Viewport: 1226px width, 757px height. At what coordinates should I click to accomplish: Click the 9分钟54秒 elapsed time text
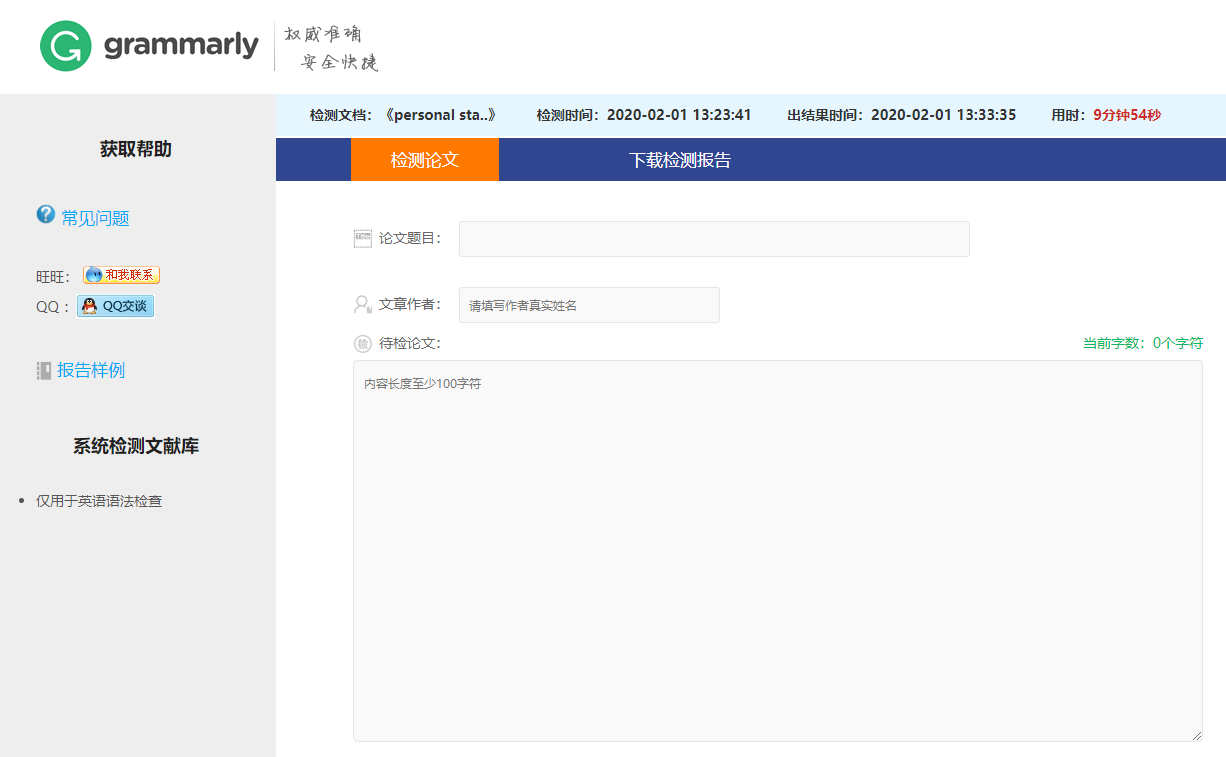click(1127, 115)
